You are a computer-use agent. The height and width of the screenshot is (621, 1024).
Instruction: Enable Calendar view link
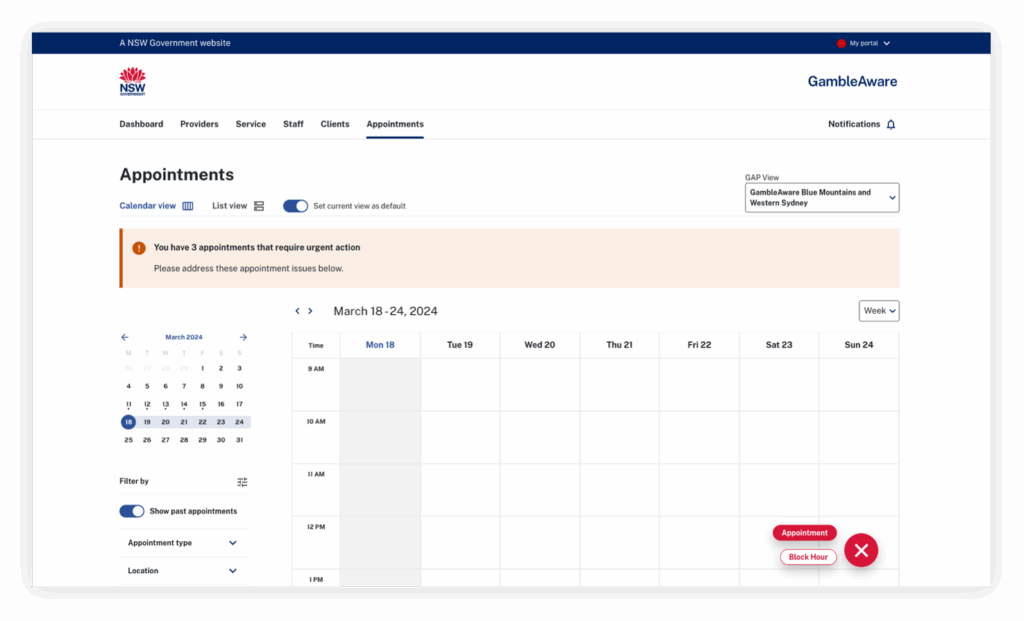[x=148, y=205]
